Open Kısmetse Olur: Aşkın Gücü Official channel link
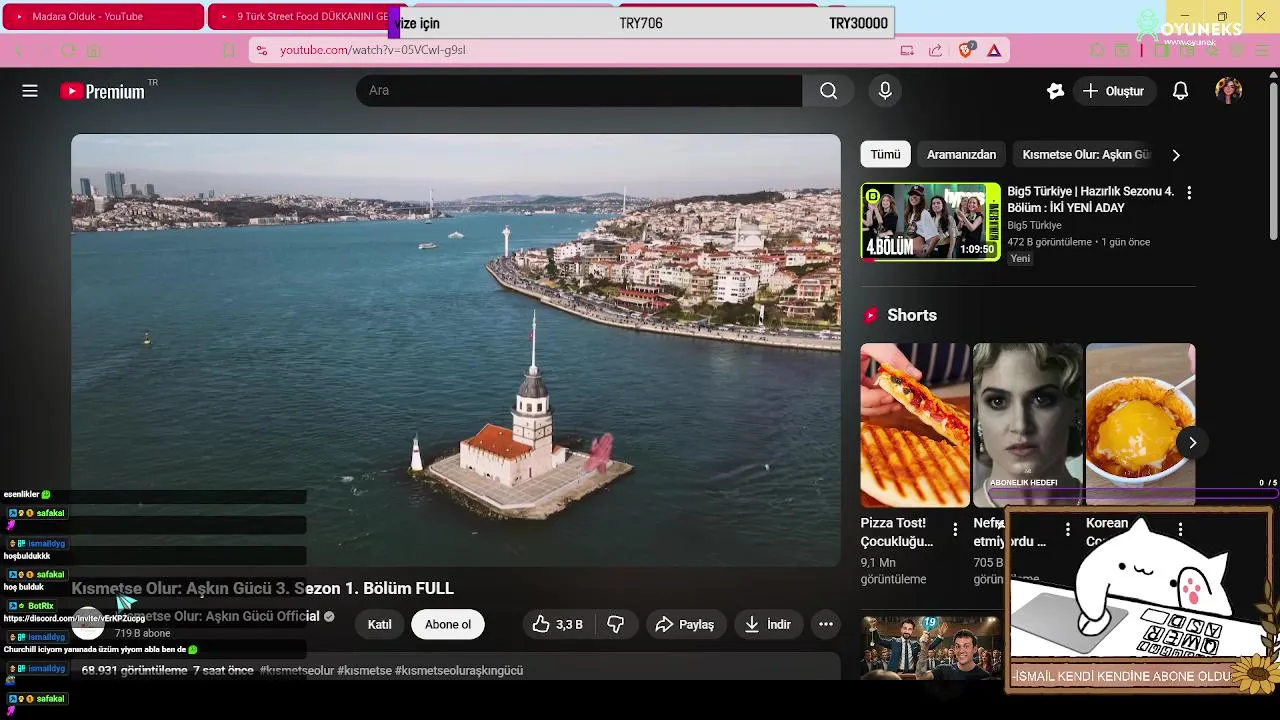 coord(218,616)
